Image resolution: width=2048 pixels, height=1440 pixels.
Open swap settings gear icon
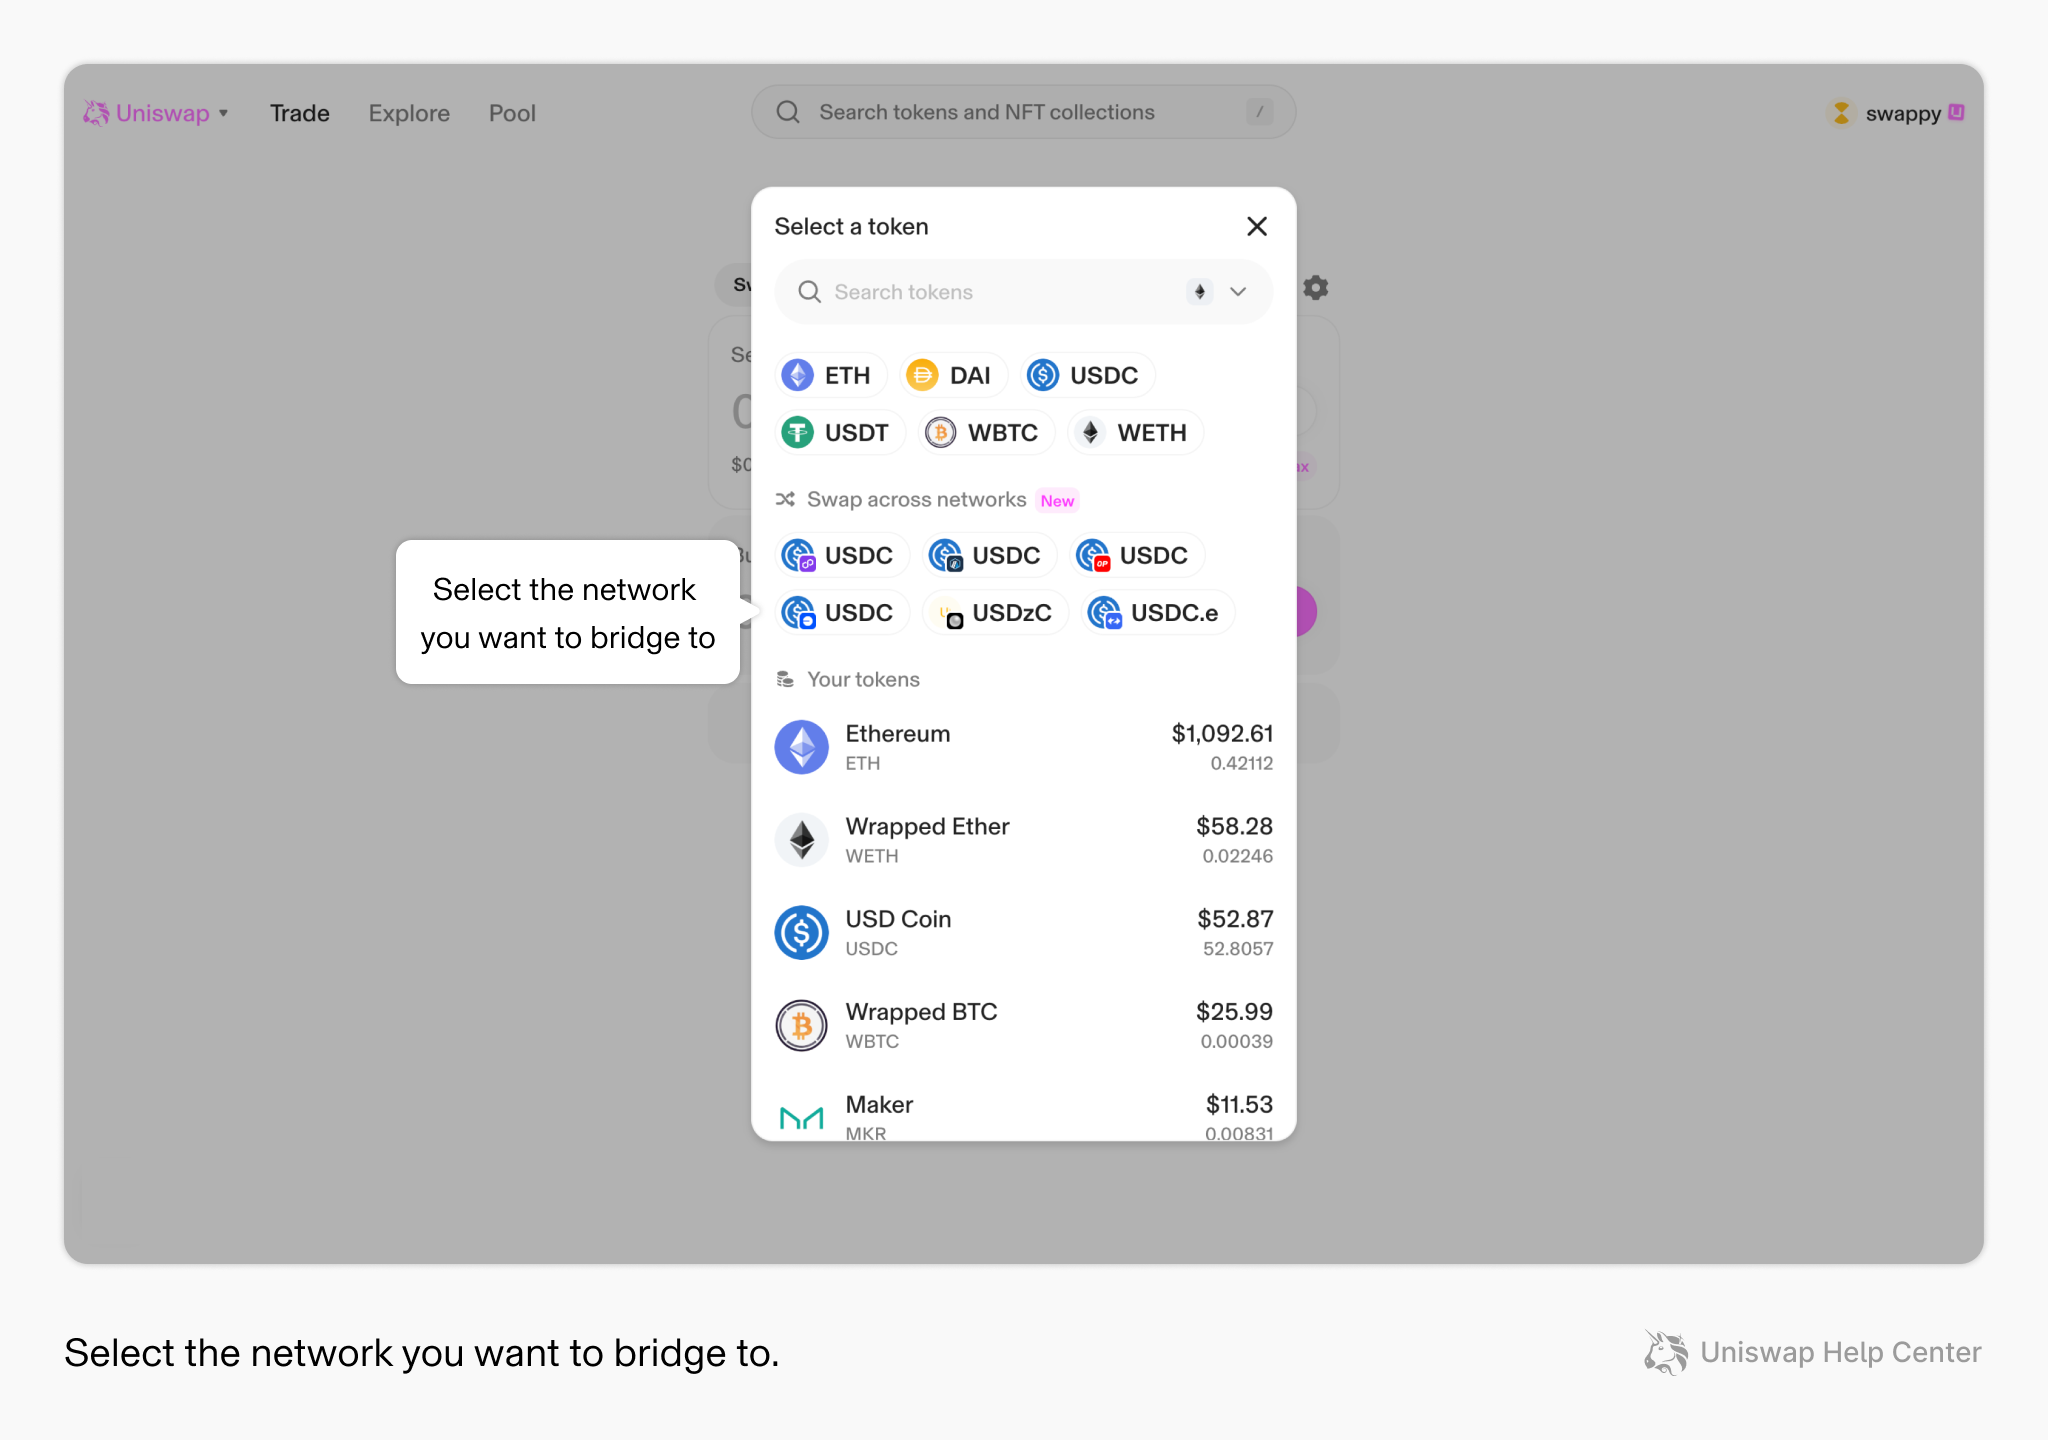tap(1316, 288)
